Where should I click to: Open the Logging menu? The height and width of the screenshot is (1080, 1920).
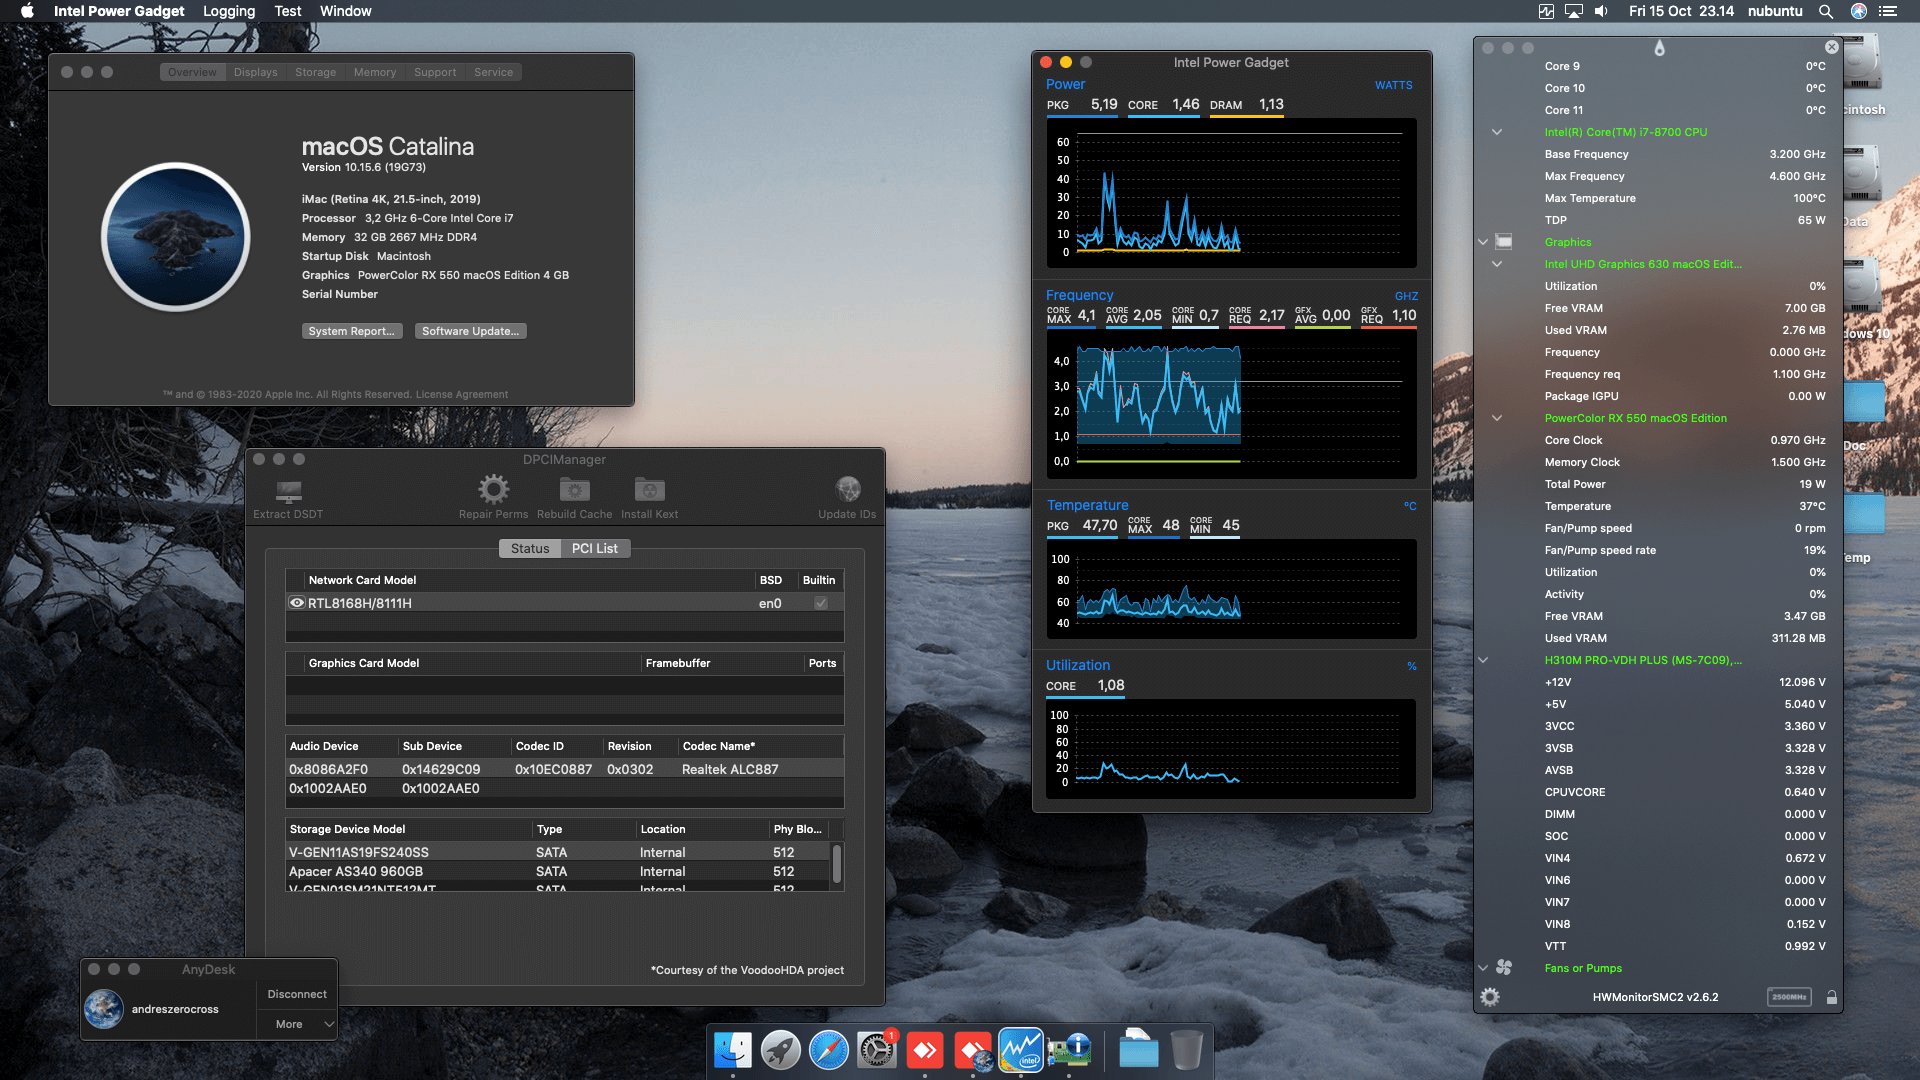pyautogui.click(x=229, y=11)
